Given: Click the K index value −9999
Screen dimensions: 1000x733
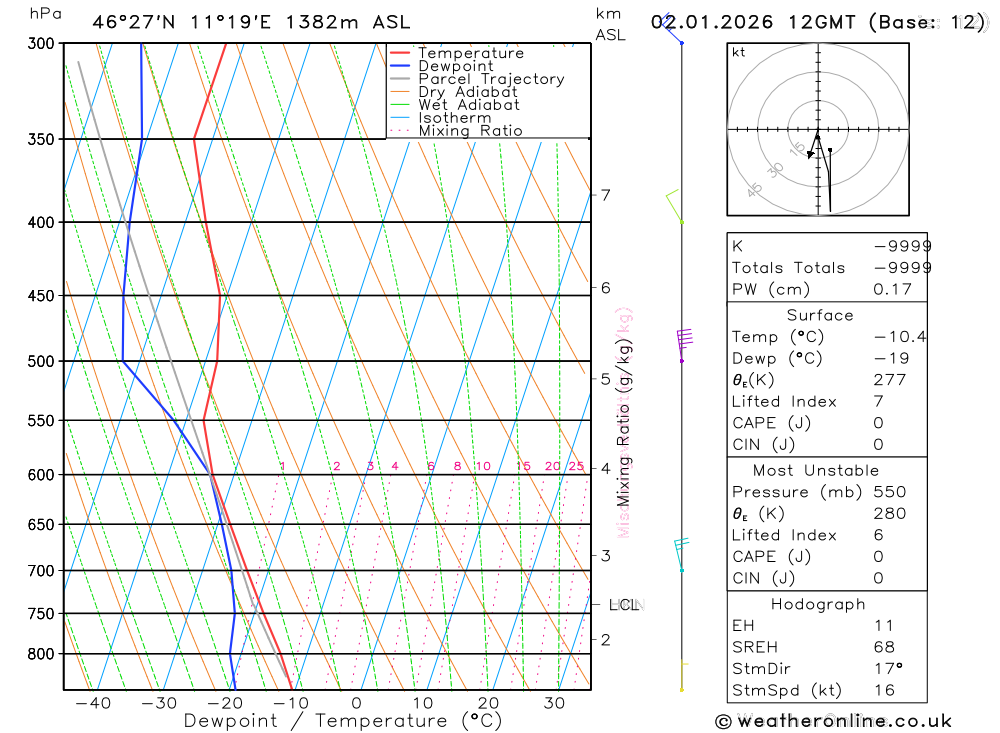Looking at the screenshot, I should (x=902, y=246).
